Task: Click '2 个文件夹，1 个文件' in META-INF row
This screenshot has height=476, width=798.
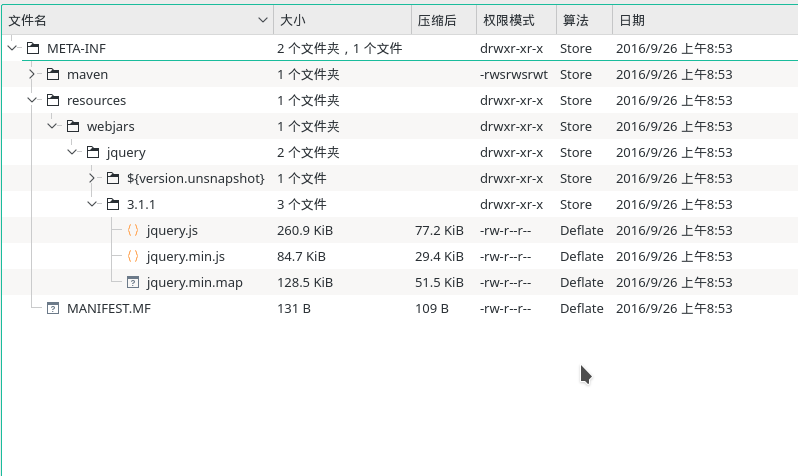Action: click(339, 48)
